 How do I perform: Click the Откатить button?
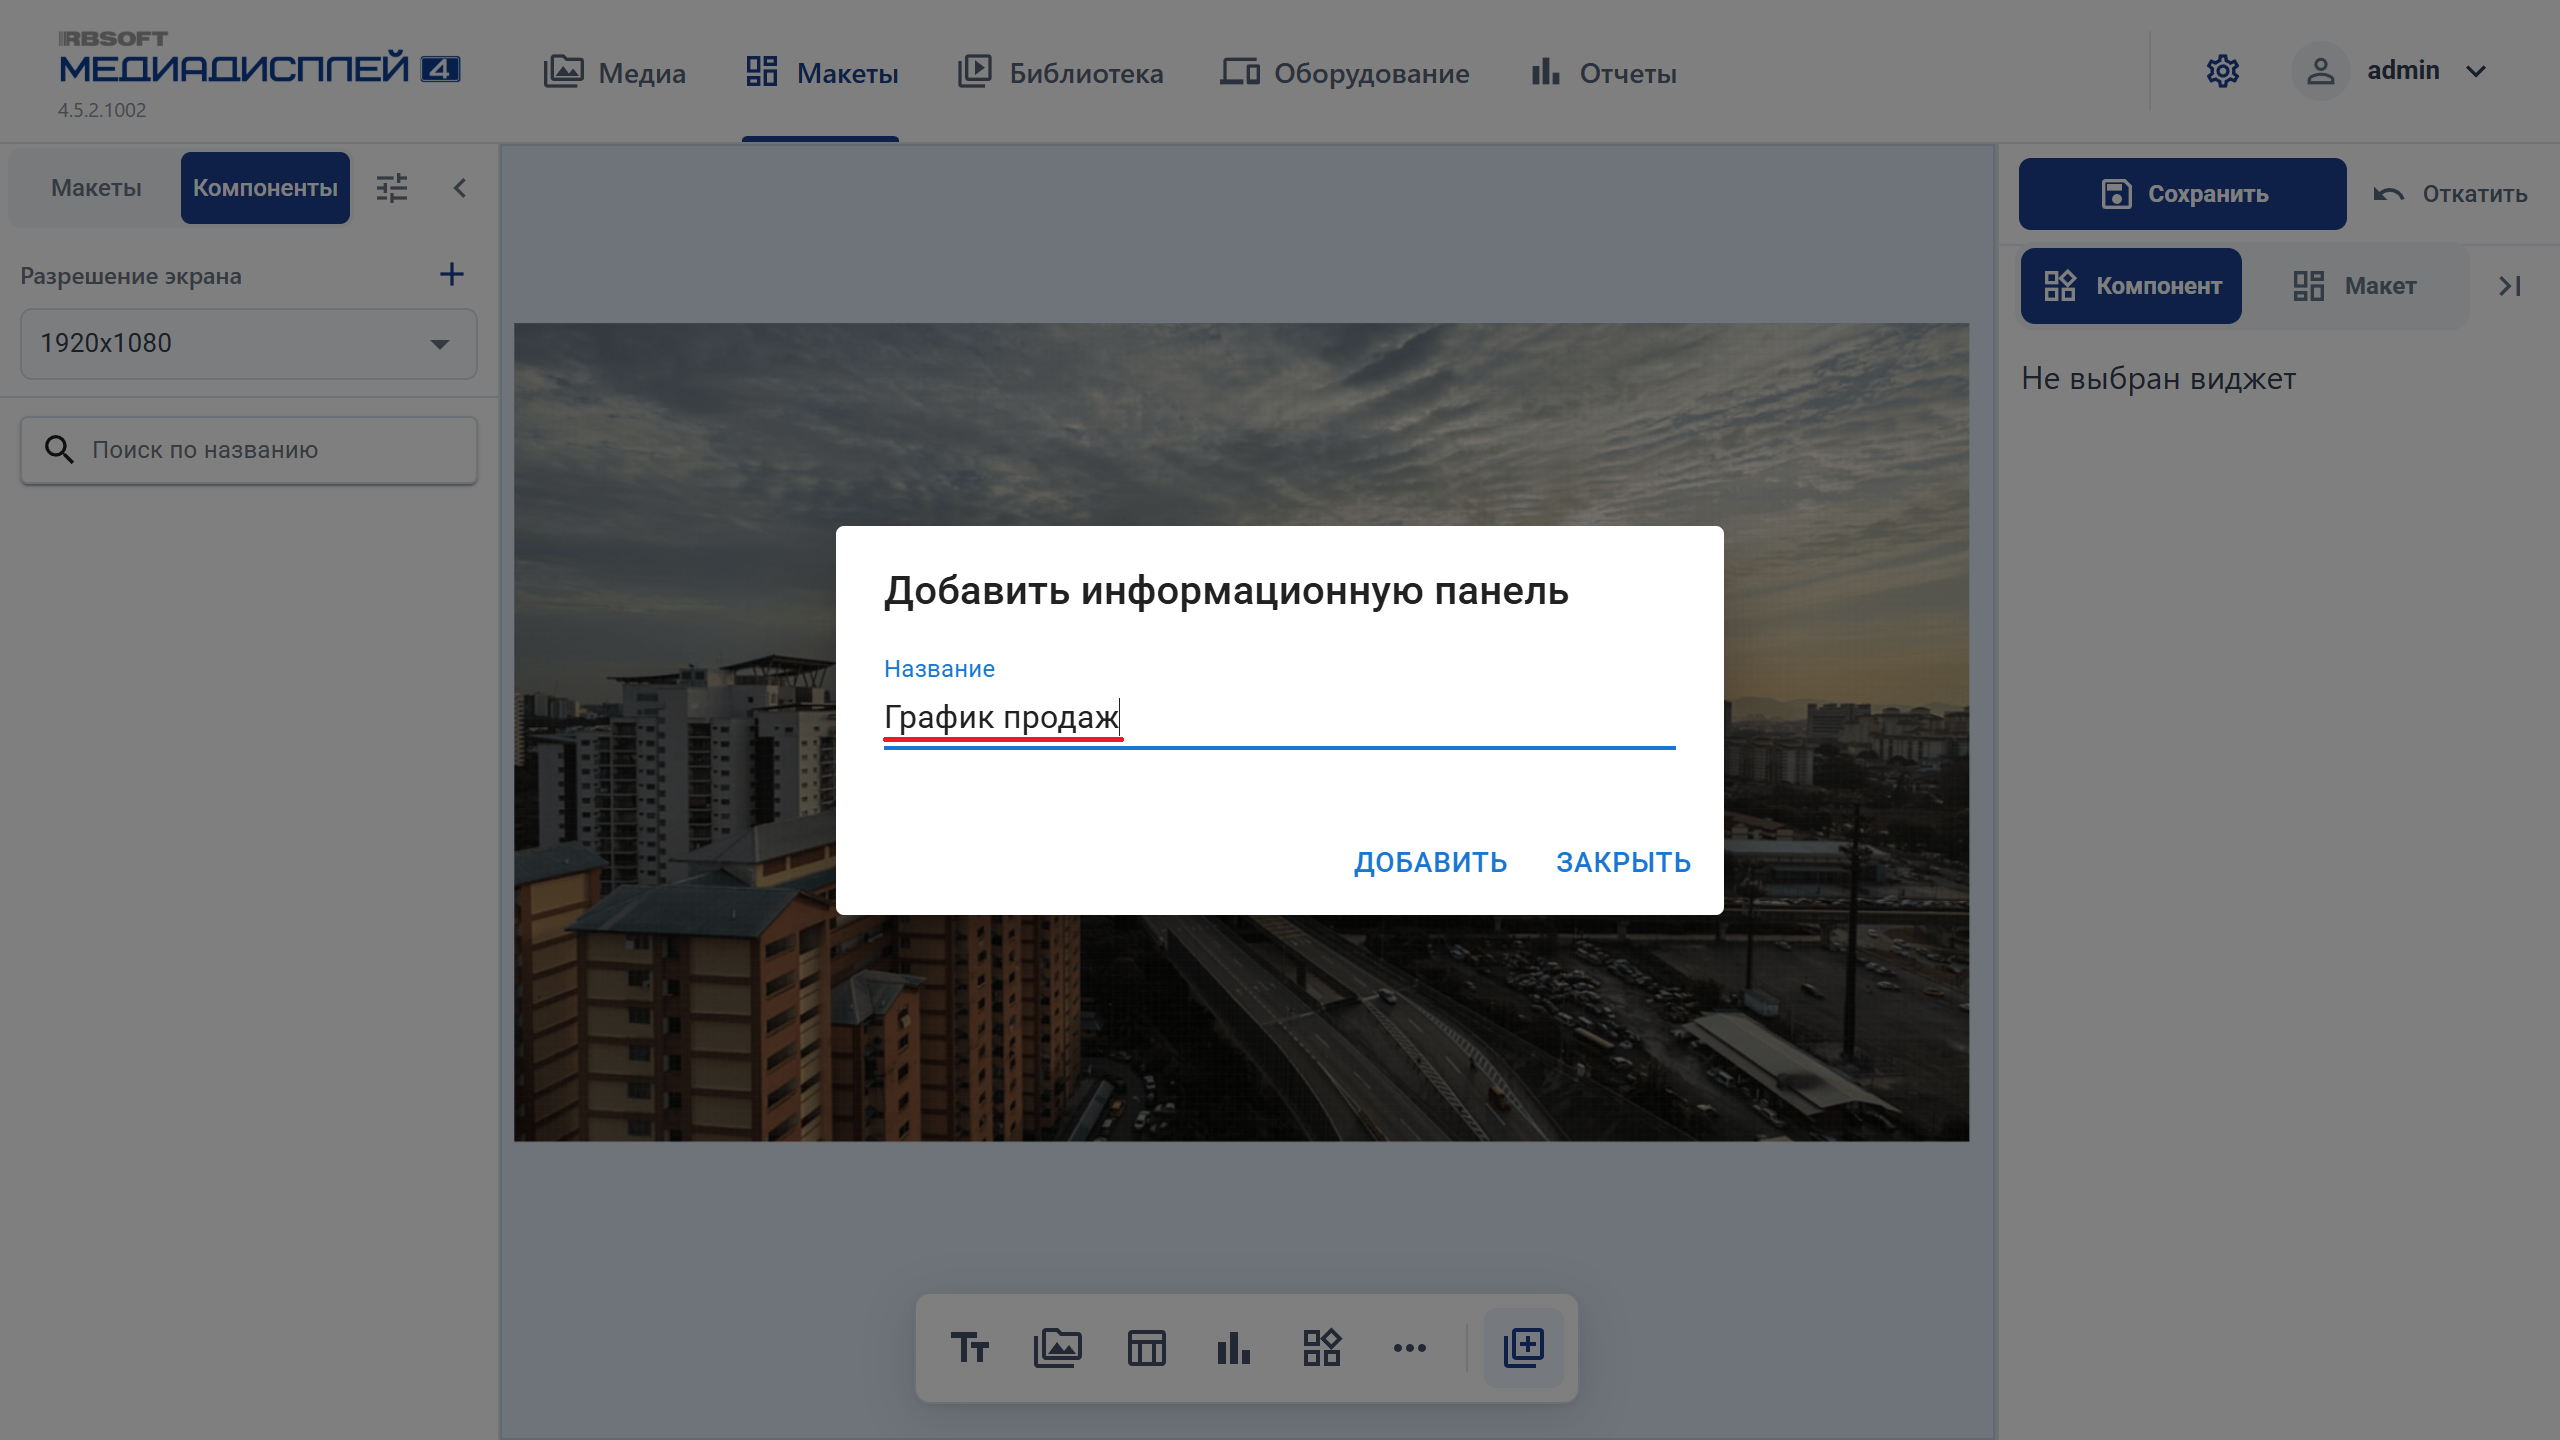(2450, 194)
